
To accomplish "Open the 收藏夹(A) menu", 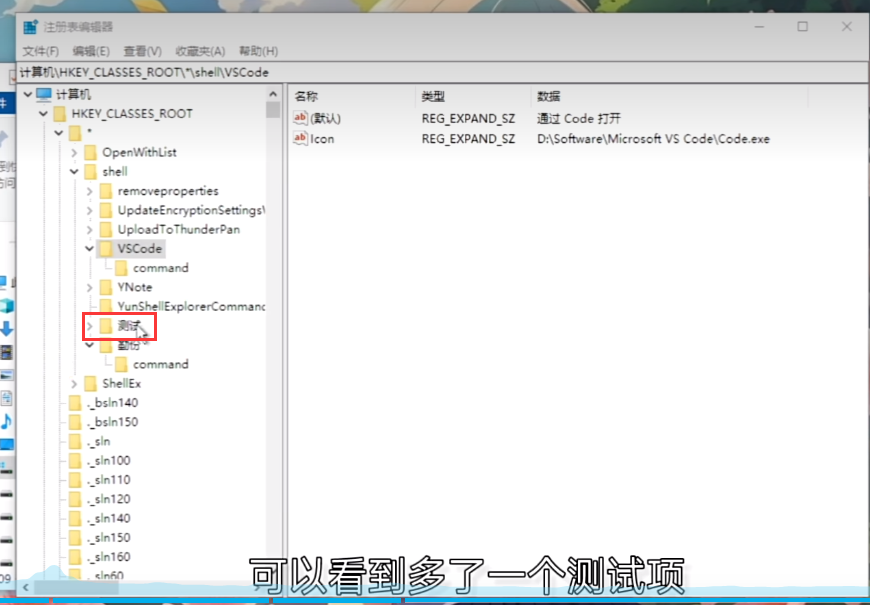I will 200,51.
